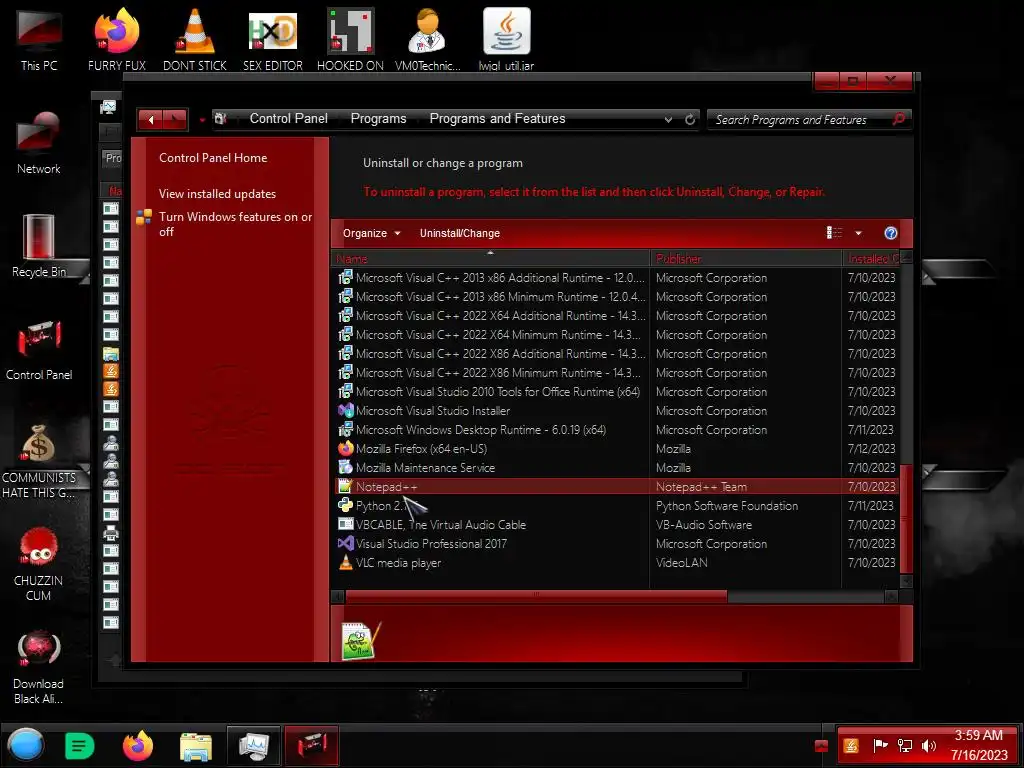The image size is (1024, 768).
Task: Open DONT STICK VLC cone shortcut
Action: 195,40
